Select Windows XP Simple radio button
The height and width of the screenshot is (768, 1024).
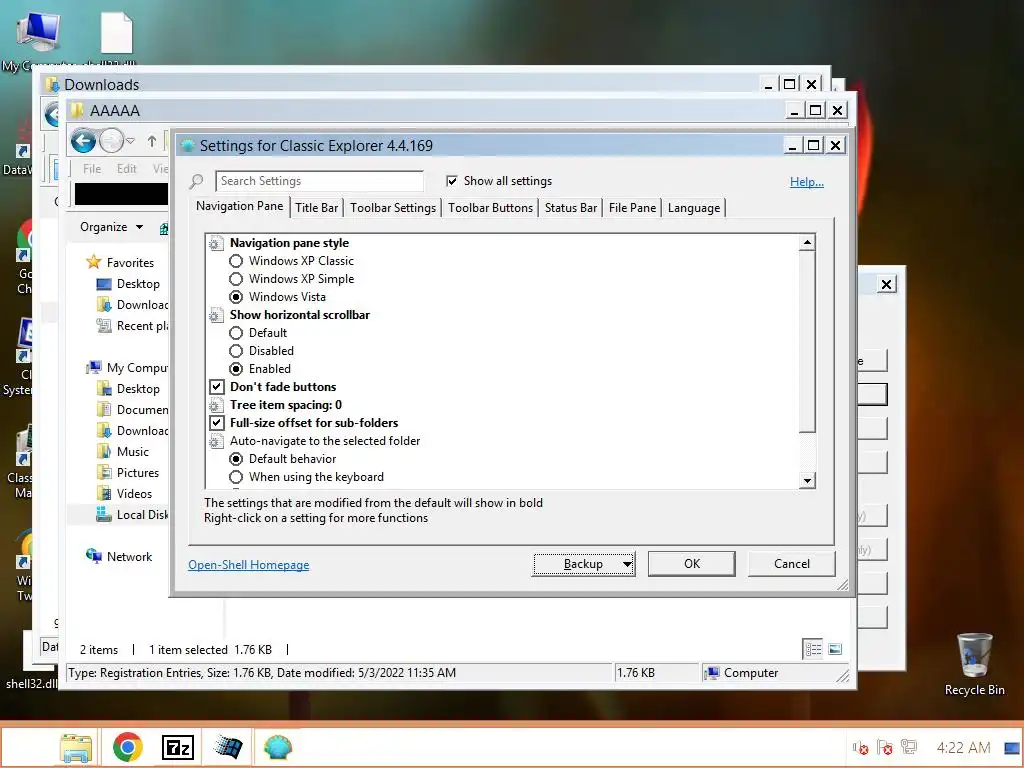click(x=236, y=279)
